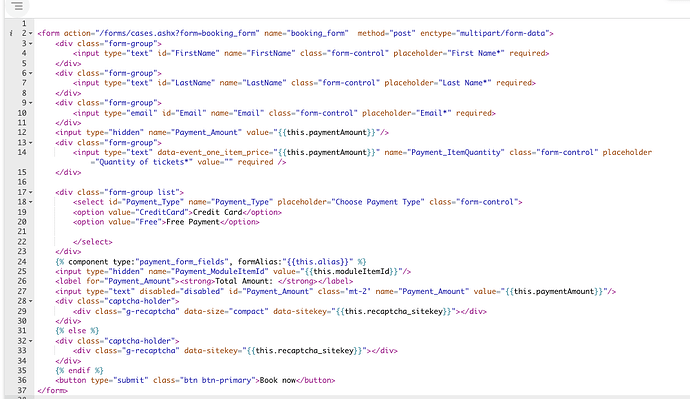Click the "{{this.alias}}" template variable
The image size is (690, 399).
(x=318, y=262)
